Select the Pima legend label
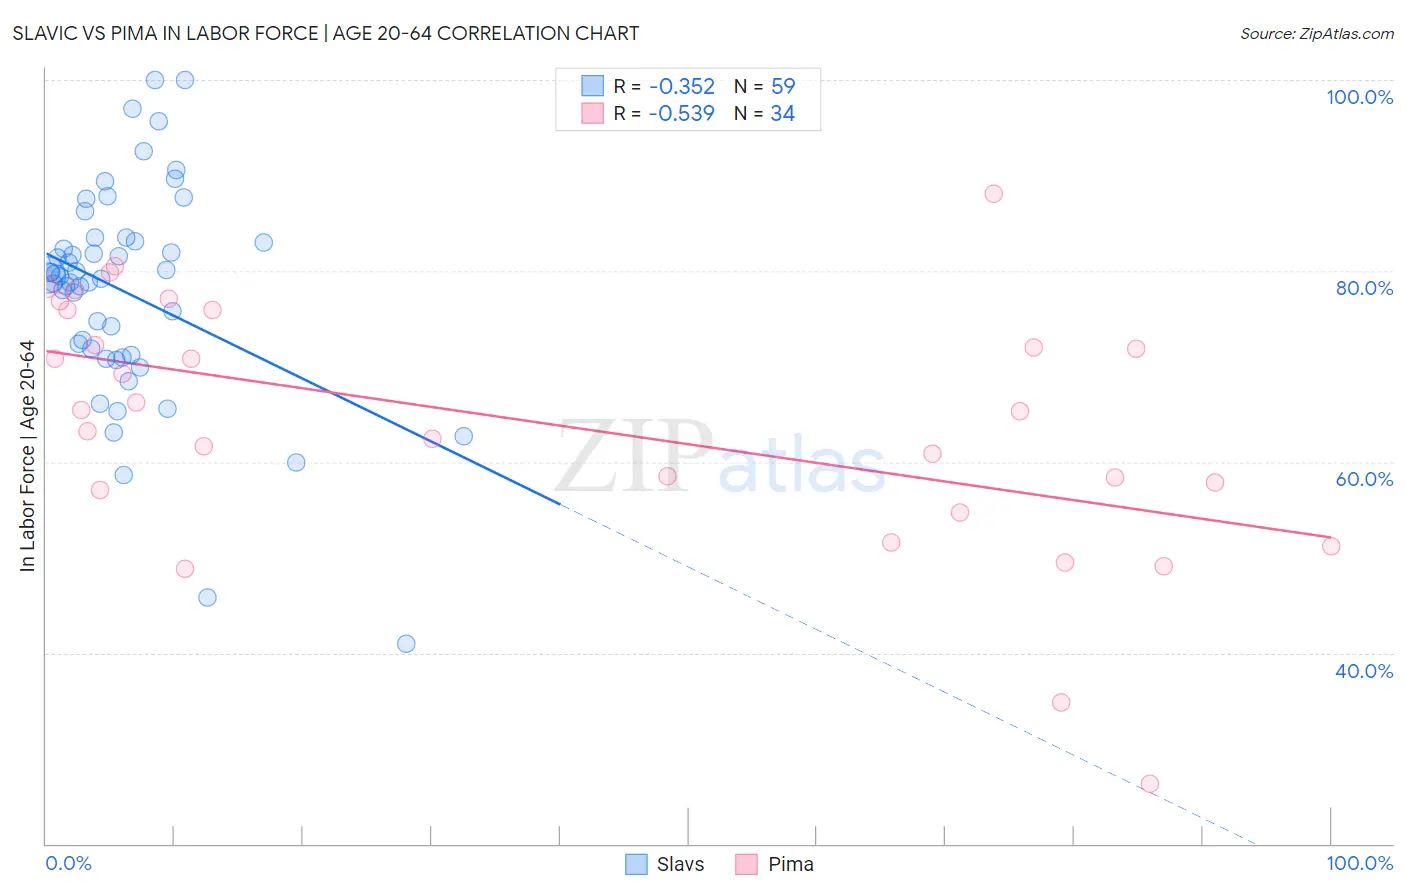The image size is (1406, 892). [791, 864]
